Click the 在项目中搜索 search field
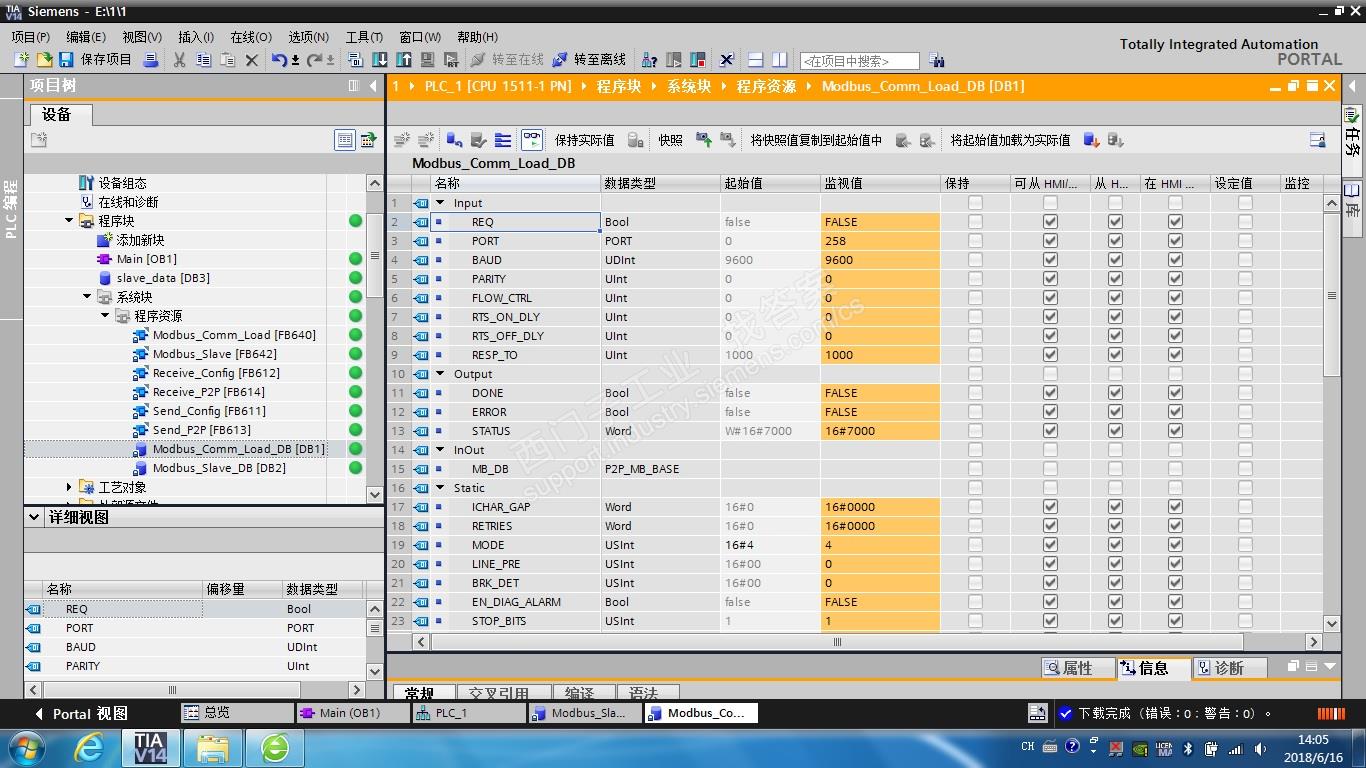Image resolution: width=1366 pixels, height=768 pixels. (859, 61)
